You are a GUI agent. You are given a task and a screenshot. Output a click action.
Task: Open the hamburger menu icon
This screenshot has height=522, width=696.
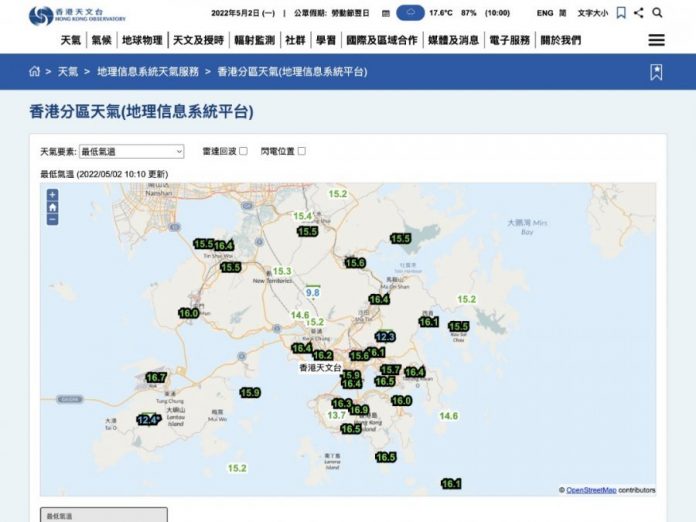(656, 40)
